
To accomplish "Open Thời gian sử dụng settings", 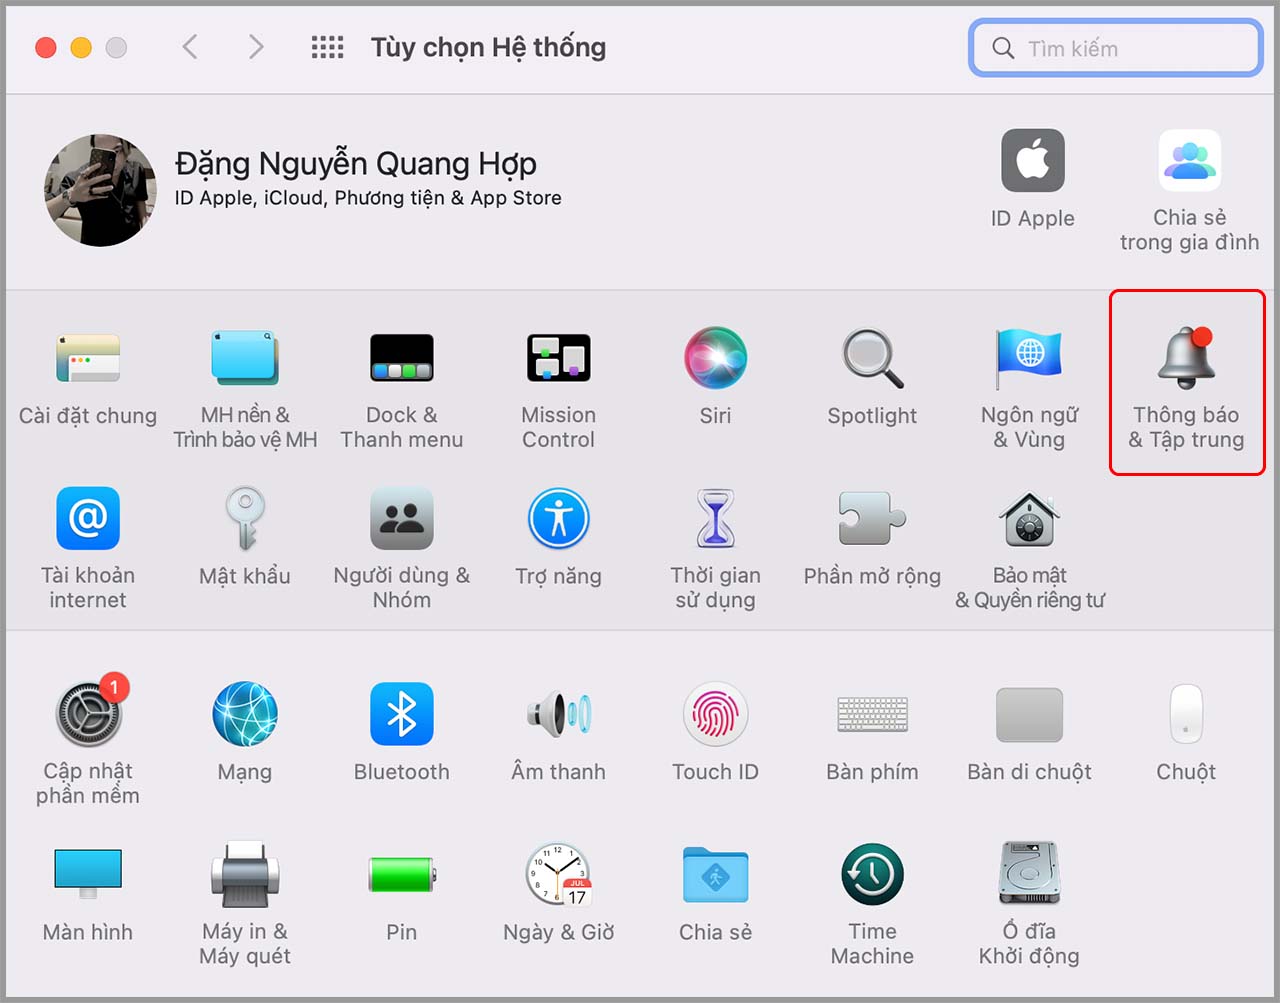I will click(714, 517).
